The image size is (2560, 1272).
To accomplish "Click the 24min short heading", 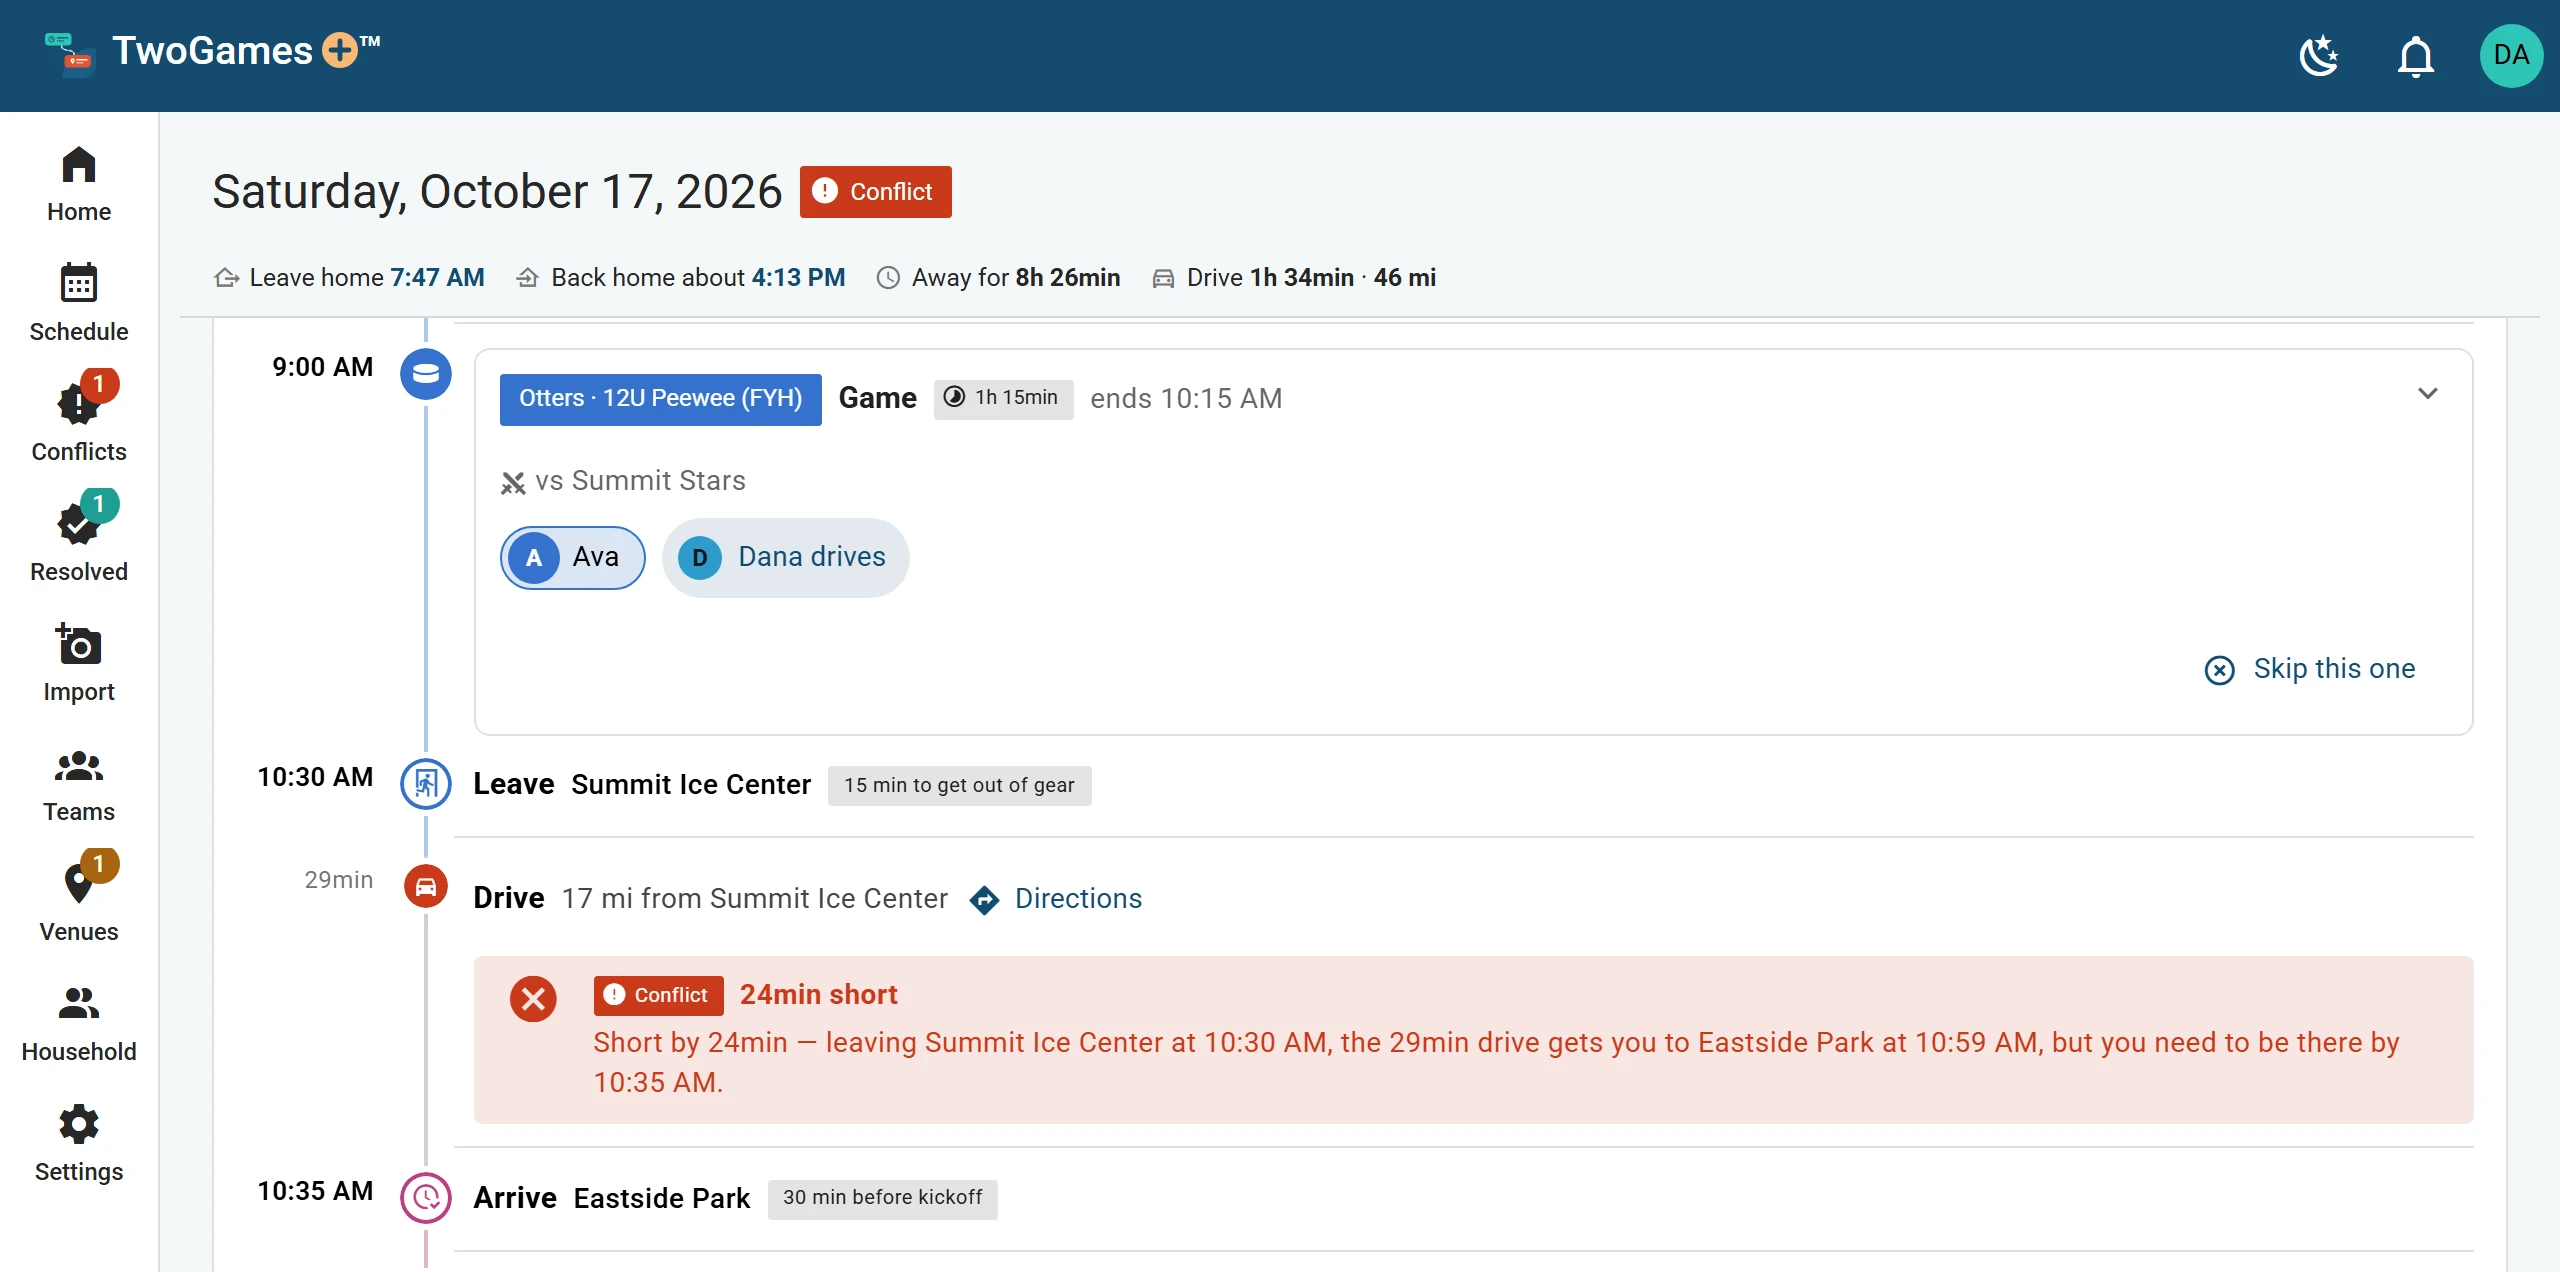I will (x=819, y=995).
